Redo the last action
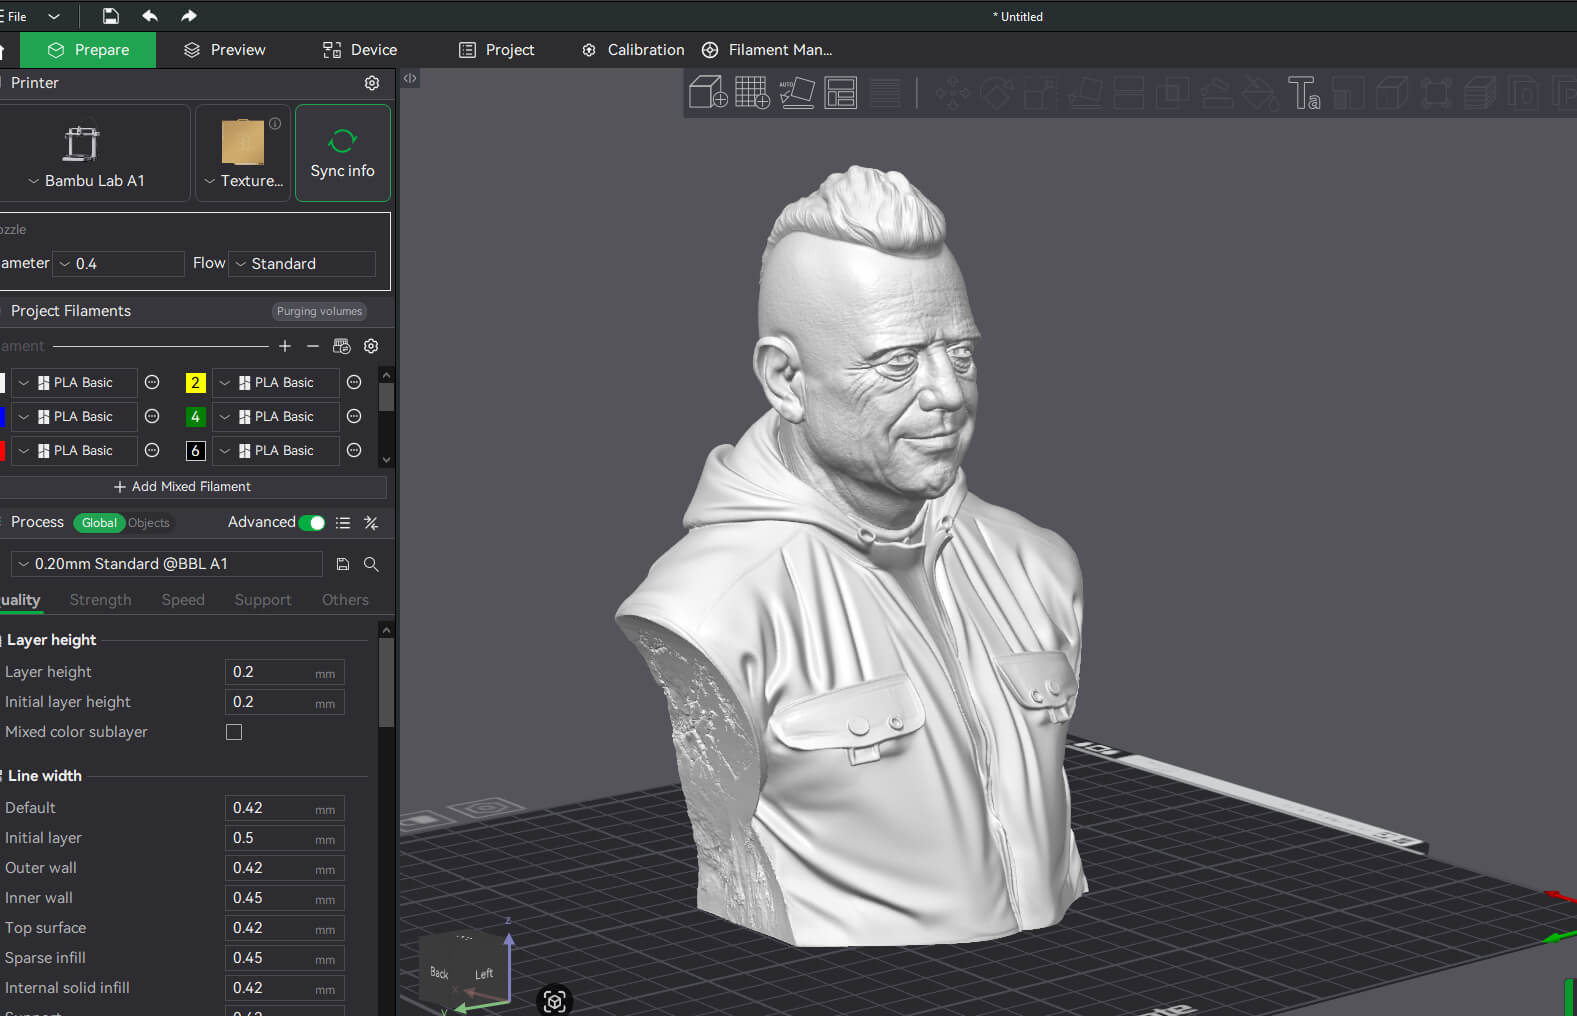This screenshot has height=1016, width=1577. click(x=189, y=16)
